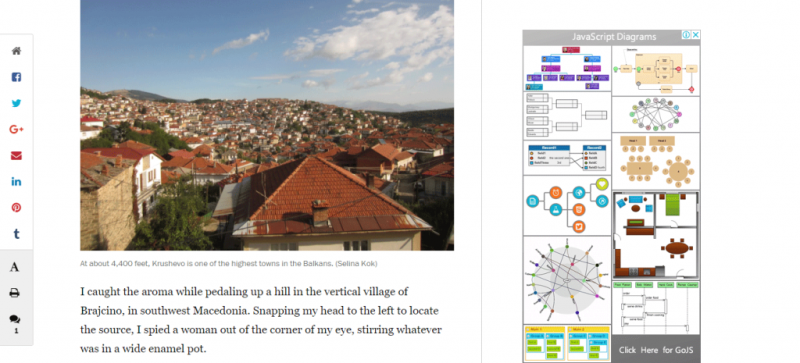This screenshot has width=800, height=363.
Task: Click the floor plan diagram thumbnail
Action: pyautogui.click(x=656, y=235)
